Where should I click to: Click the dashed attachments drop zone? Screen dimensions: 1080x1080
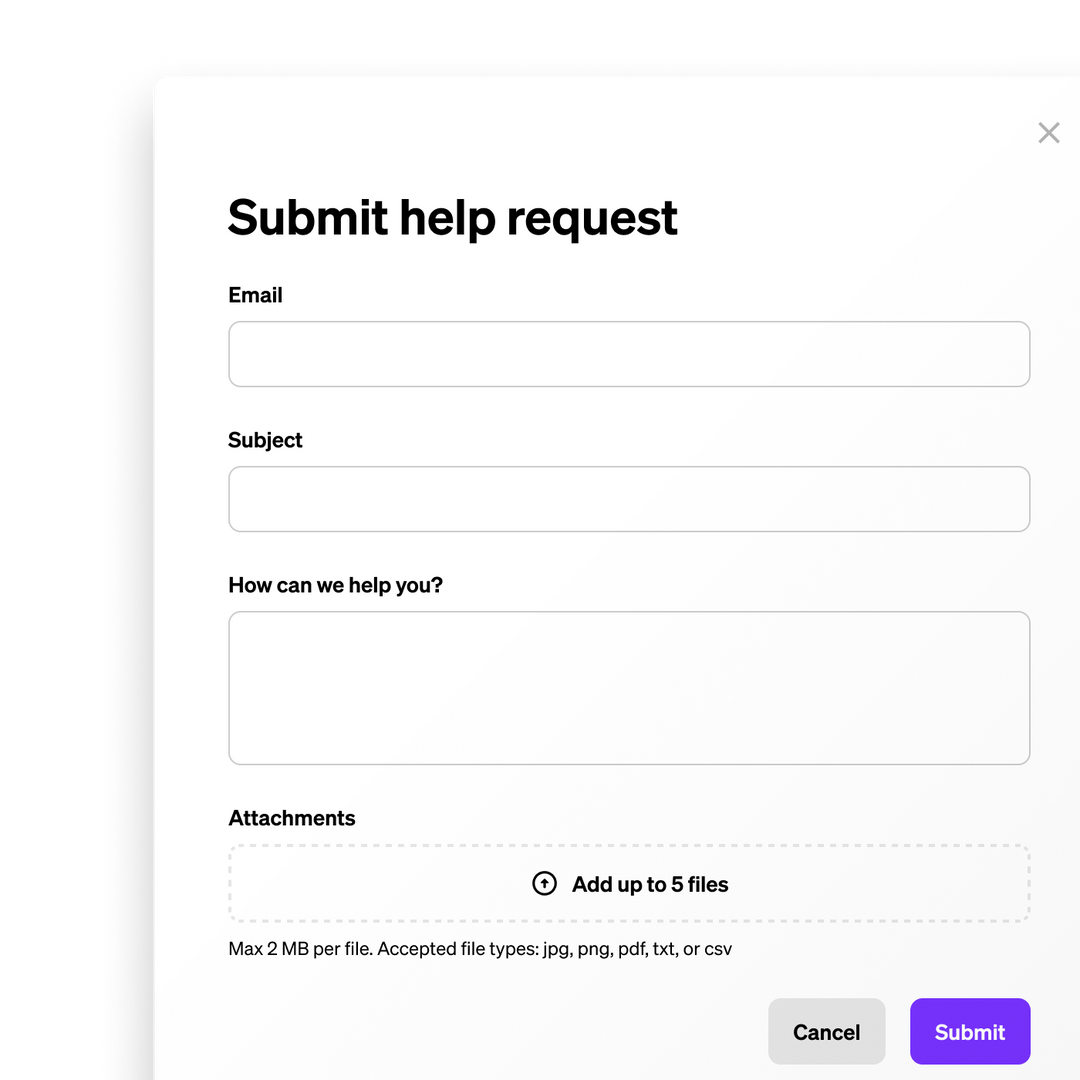pyautogui.click(x=629, y=883)
